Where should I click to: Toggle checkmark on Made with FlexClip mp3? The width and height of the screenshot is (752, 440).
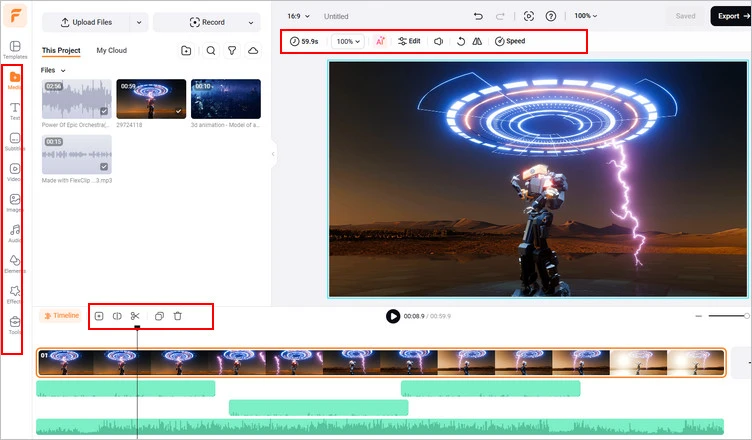(104, 167)
